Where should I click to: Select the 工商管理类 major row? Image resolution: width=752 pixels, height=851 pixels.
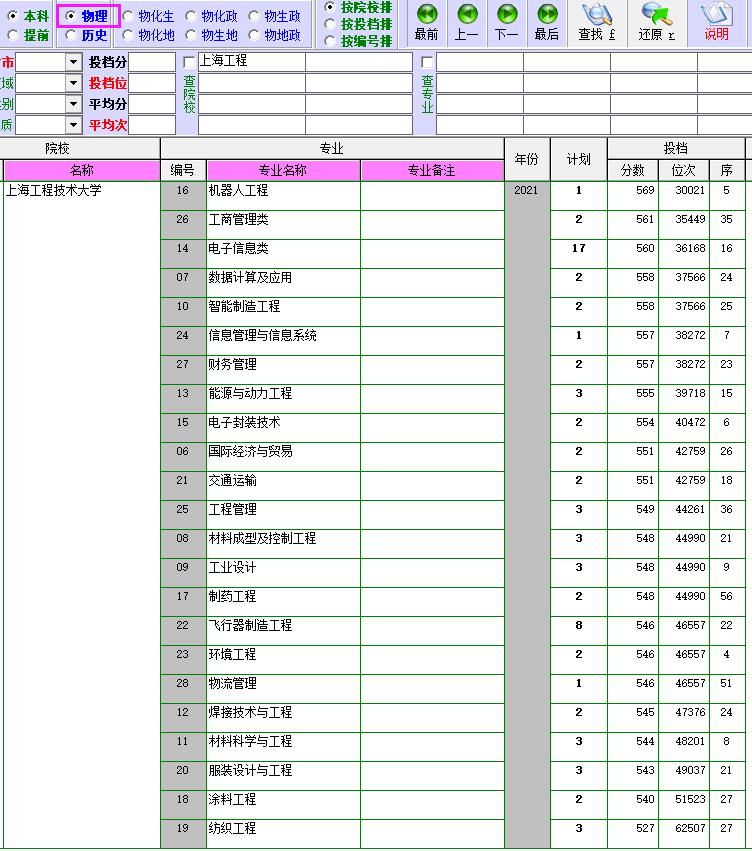(283, 225)
